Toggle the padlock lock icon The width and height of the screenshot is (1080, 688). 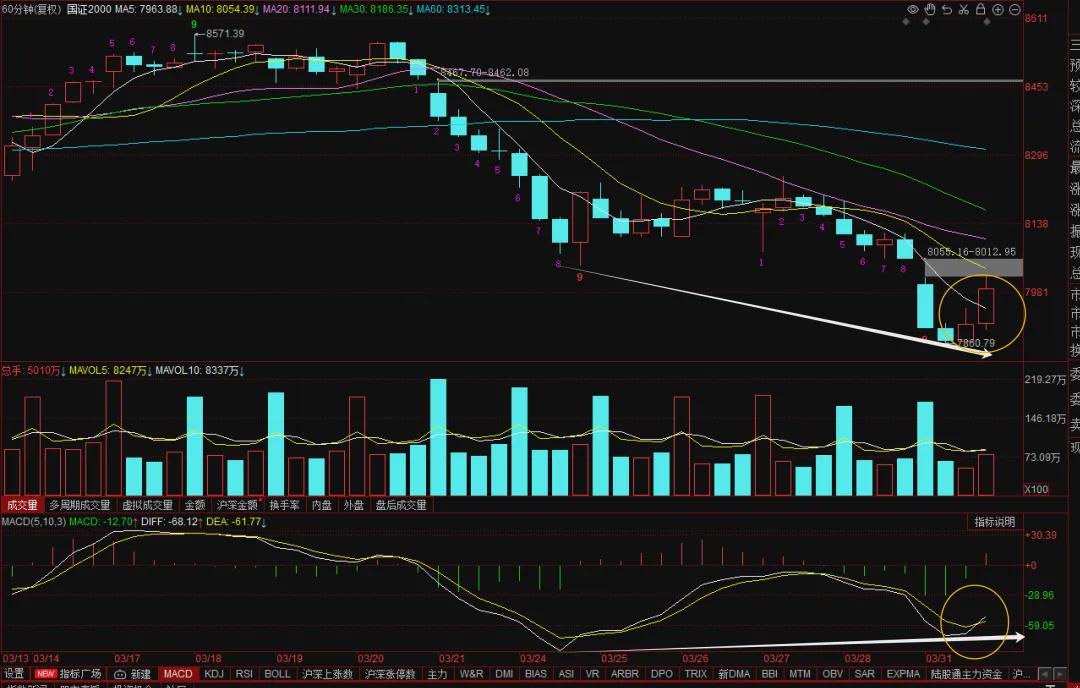(980, 10)
